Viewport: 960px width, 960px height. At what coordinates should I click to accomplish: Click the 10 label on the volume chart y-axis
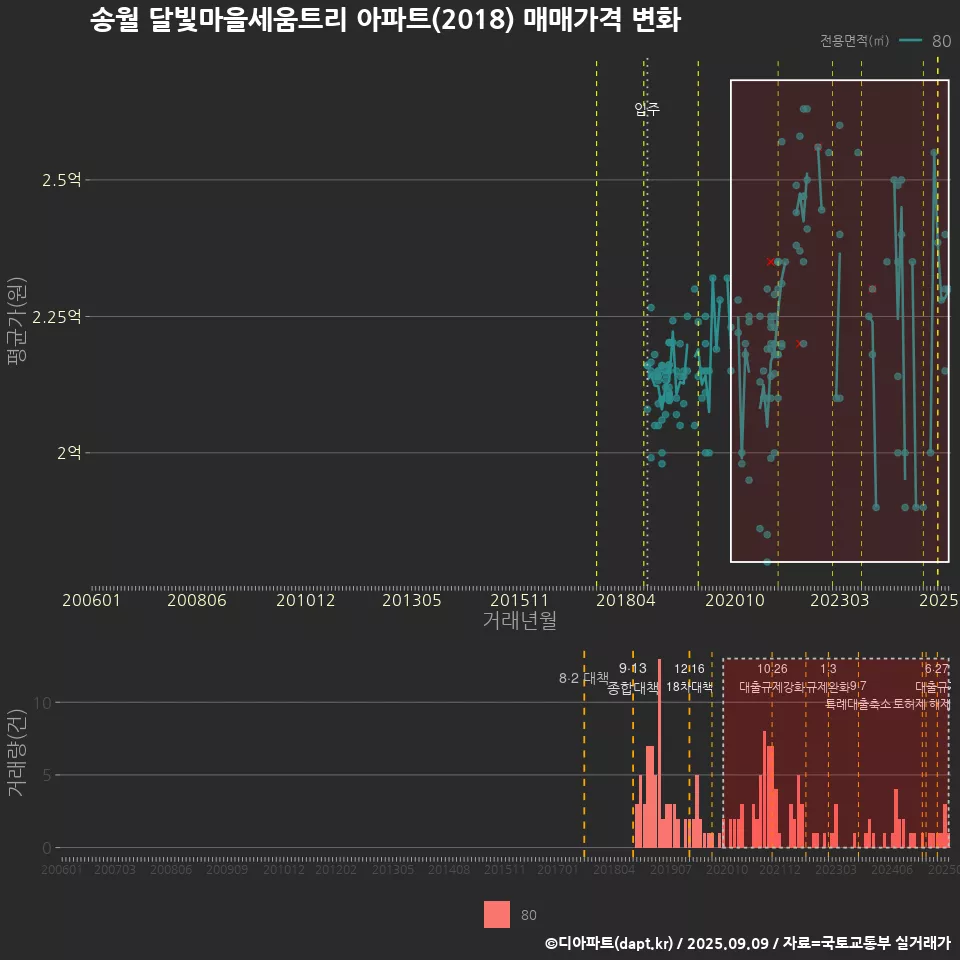coord(43,702)
